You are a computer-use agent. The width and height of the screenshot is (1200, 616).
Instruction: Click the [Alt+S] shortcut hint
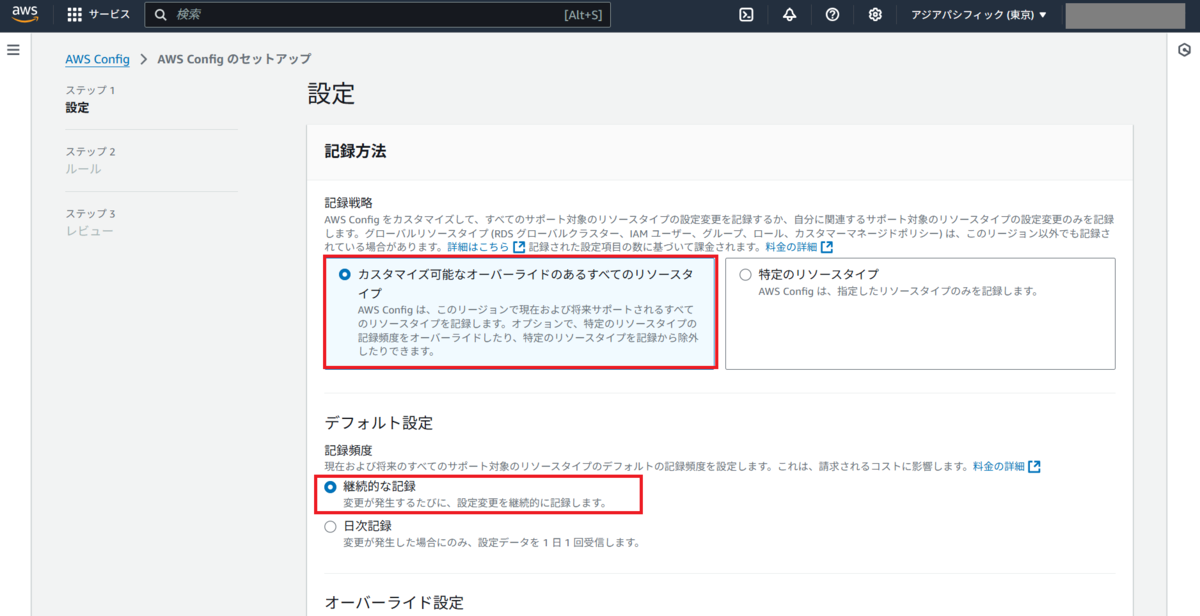click(583, 15)
